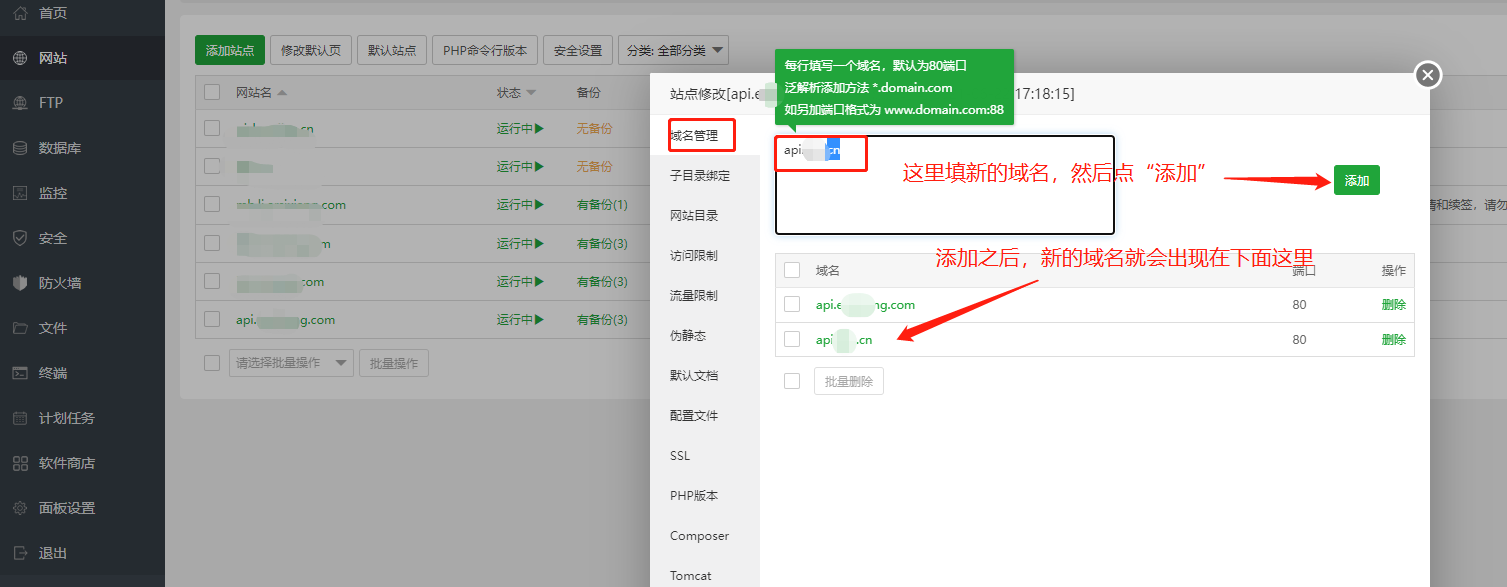Click the PHP命令行版本 button

[486, 50]
